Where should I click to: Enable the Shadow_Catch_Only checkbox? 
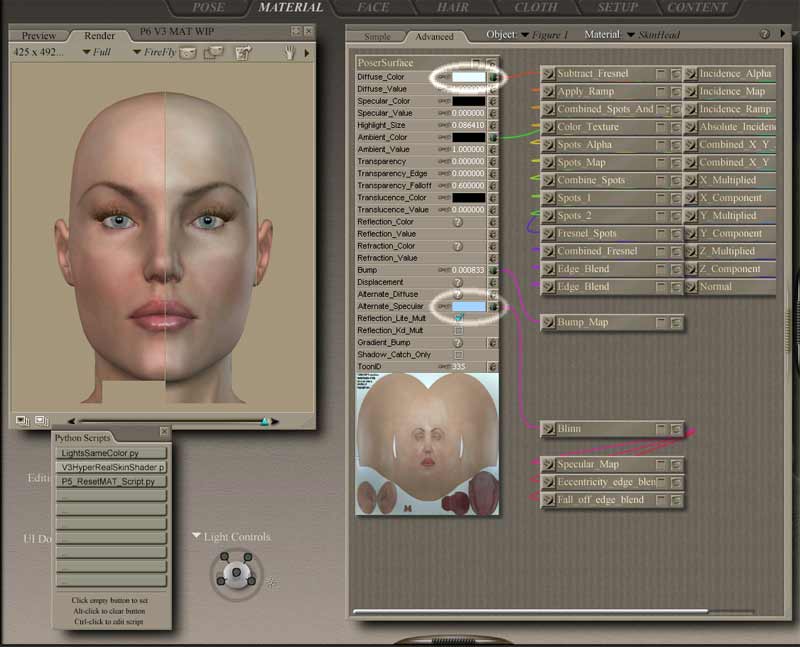(459, 354)
